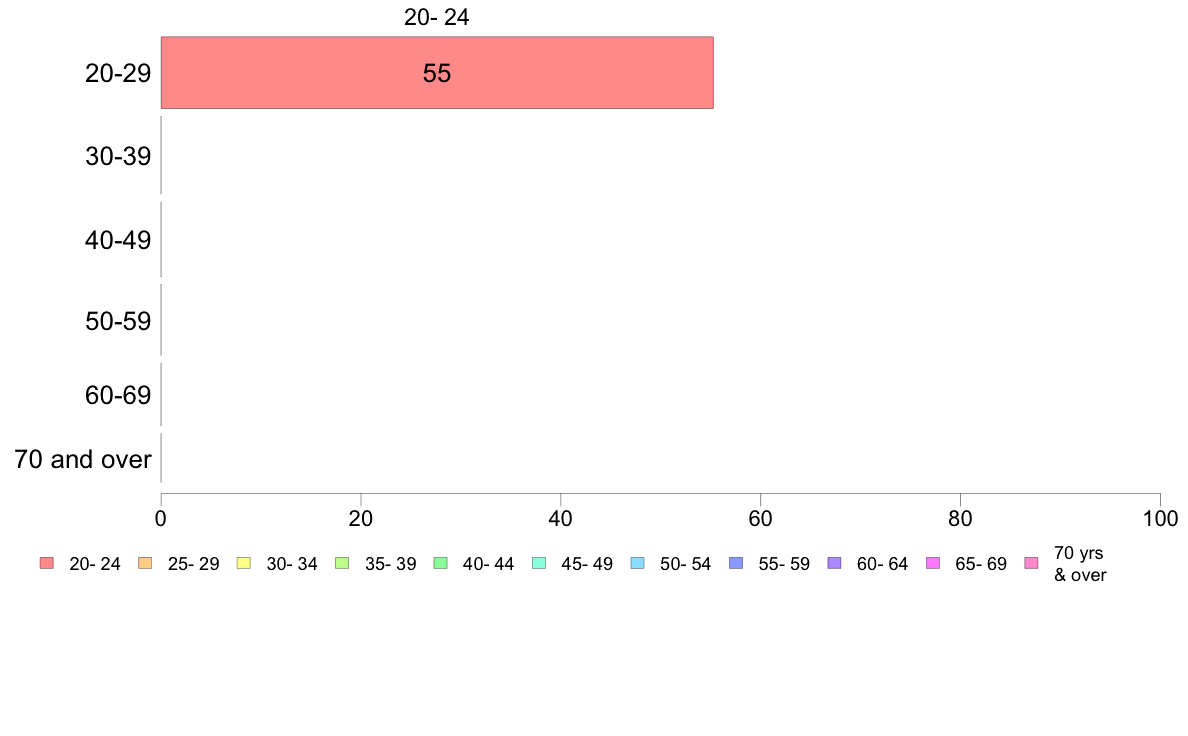The image size is (1188, 736).
Task: Click the 30-39 category axis label
Action: (x=118, y=157)
